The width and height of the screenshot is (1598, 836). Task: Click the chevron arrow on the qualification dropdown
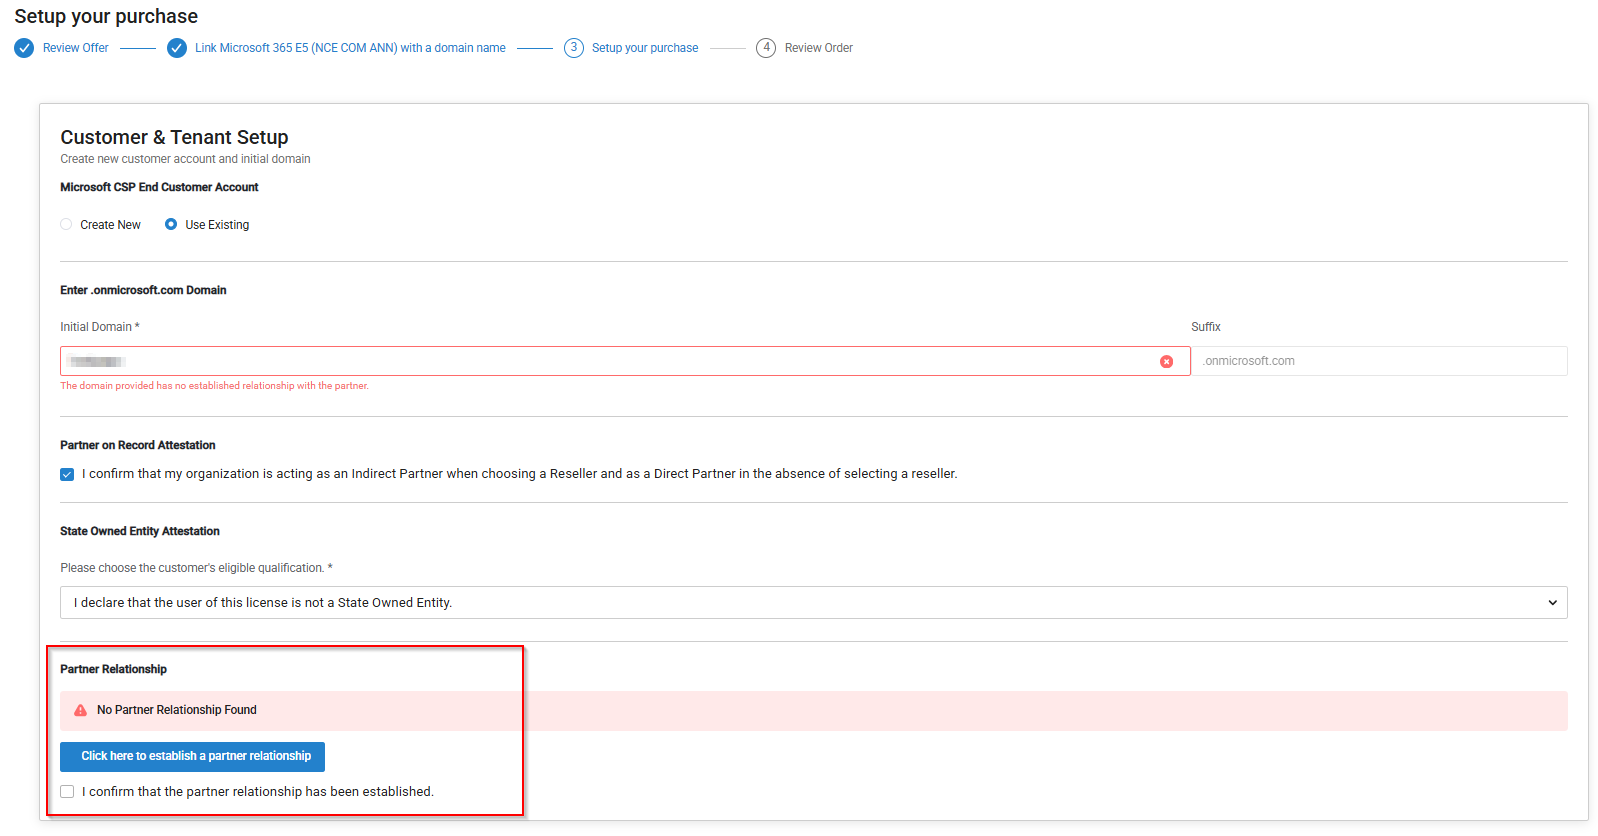click(x=1552, y=603)
